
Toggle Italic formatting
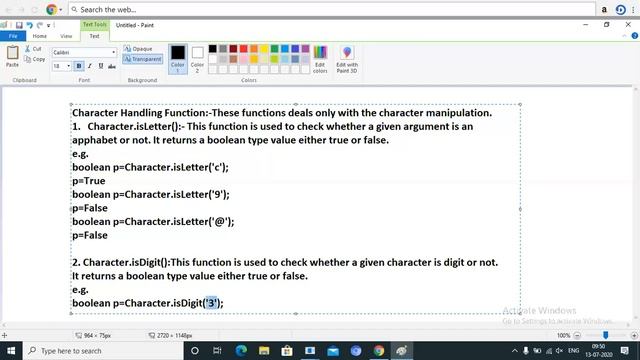90,66
